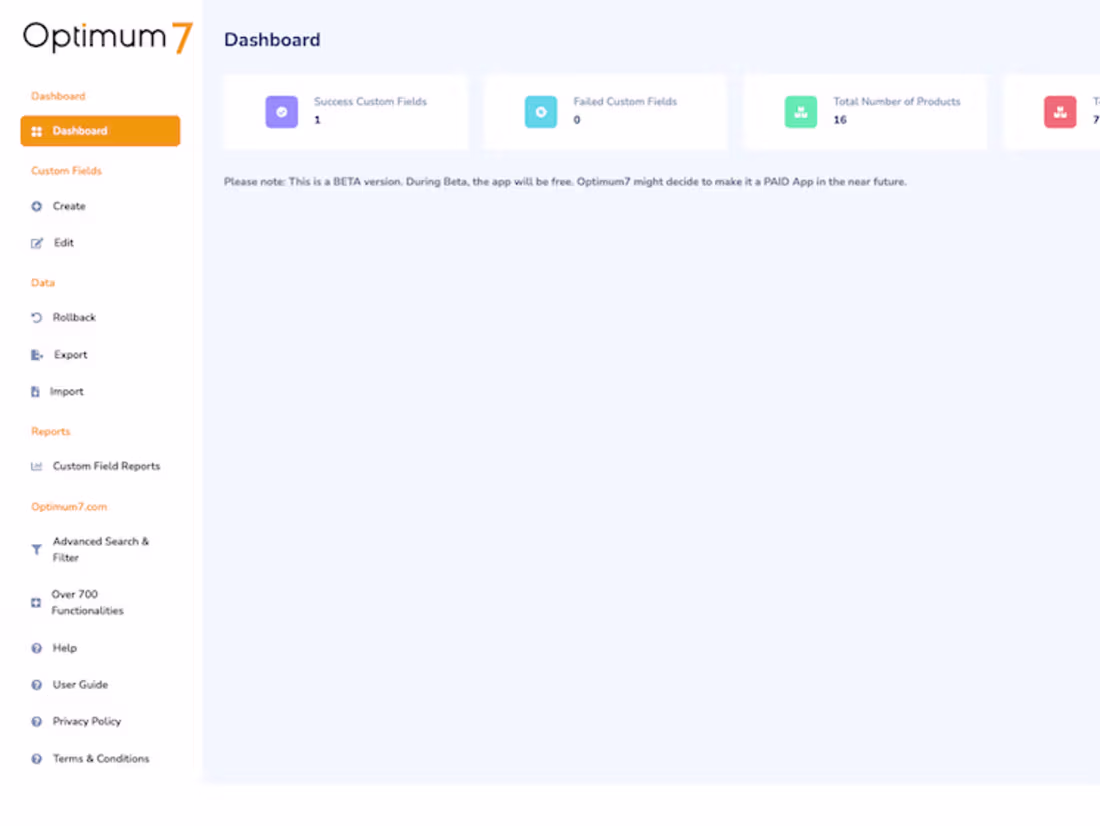
Task: Click the Custom Fields section header
Action: tap(66, 171)
